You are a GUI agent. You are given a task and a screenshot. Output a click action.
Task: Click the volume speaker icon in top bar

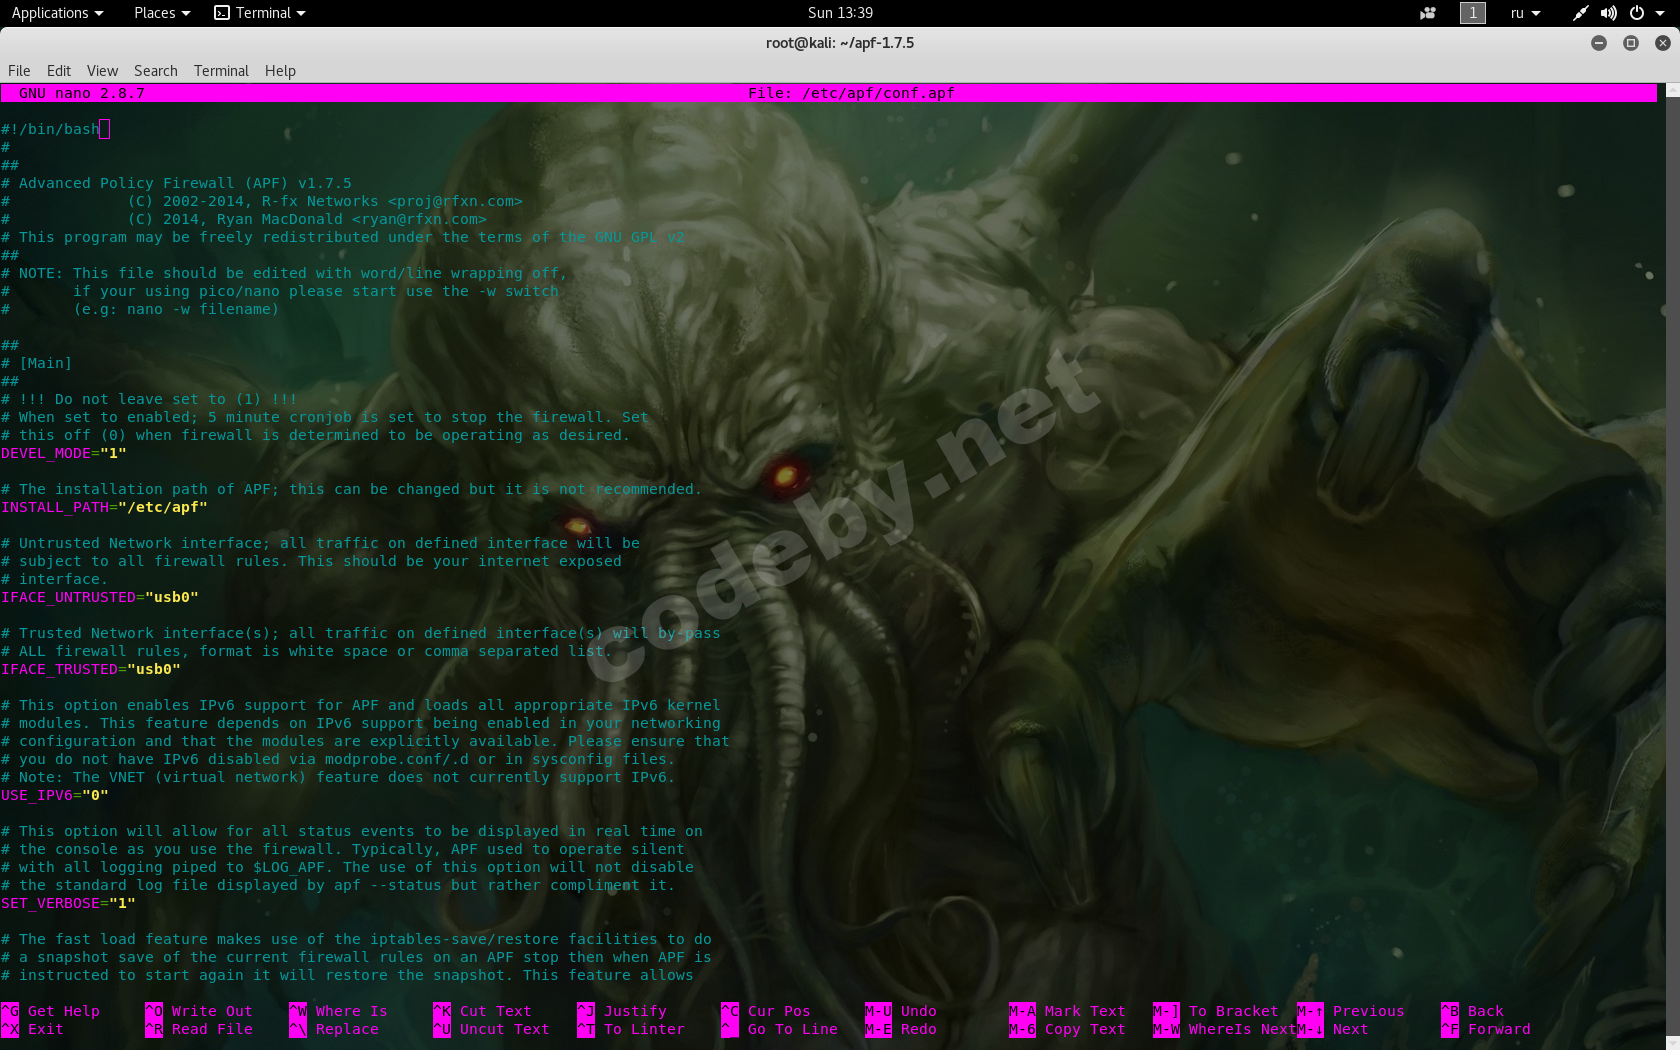click(1608, 13)
